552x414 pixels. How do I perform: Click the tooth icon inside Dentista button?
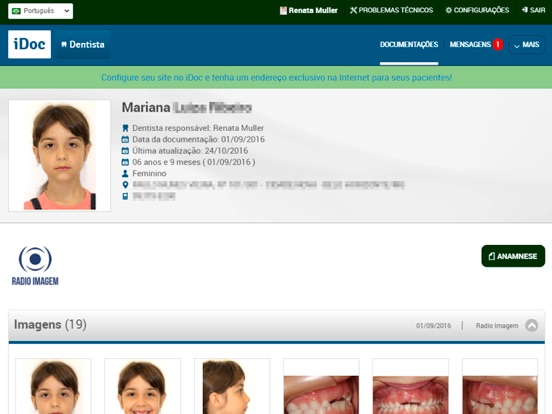(64, 44)
